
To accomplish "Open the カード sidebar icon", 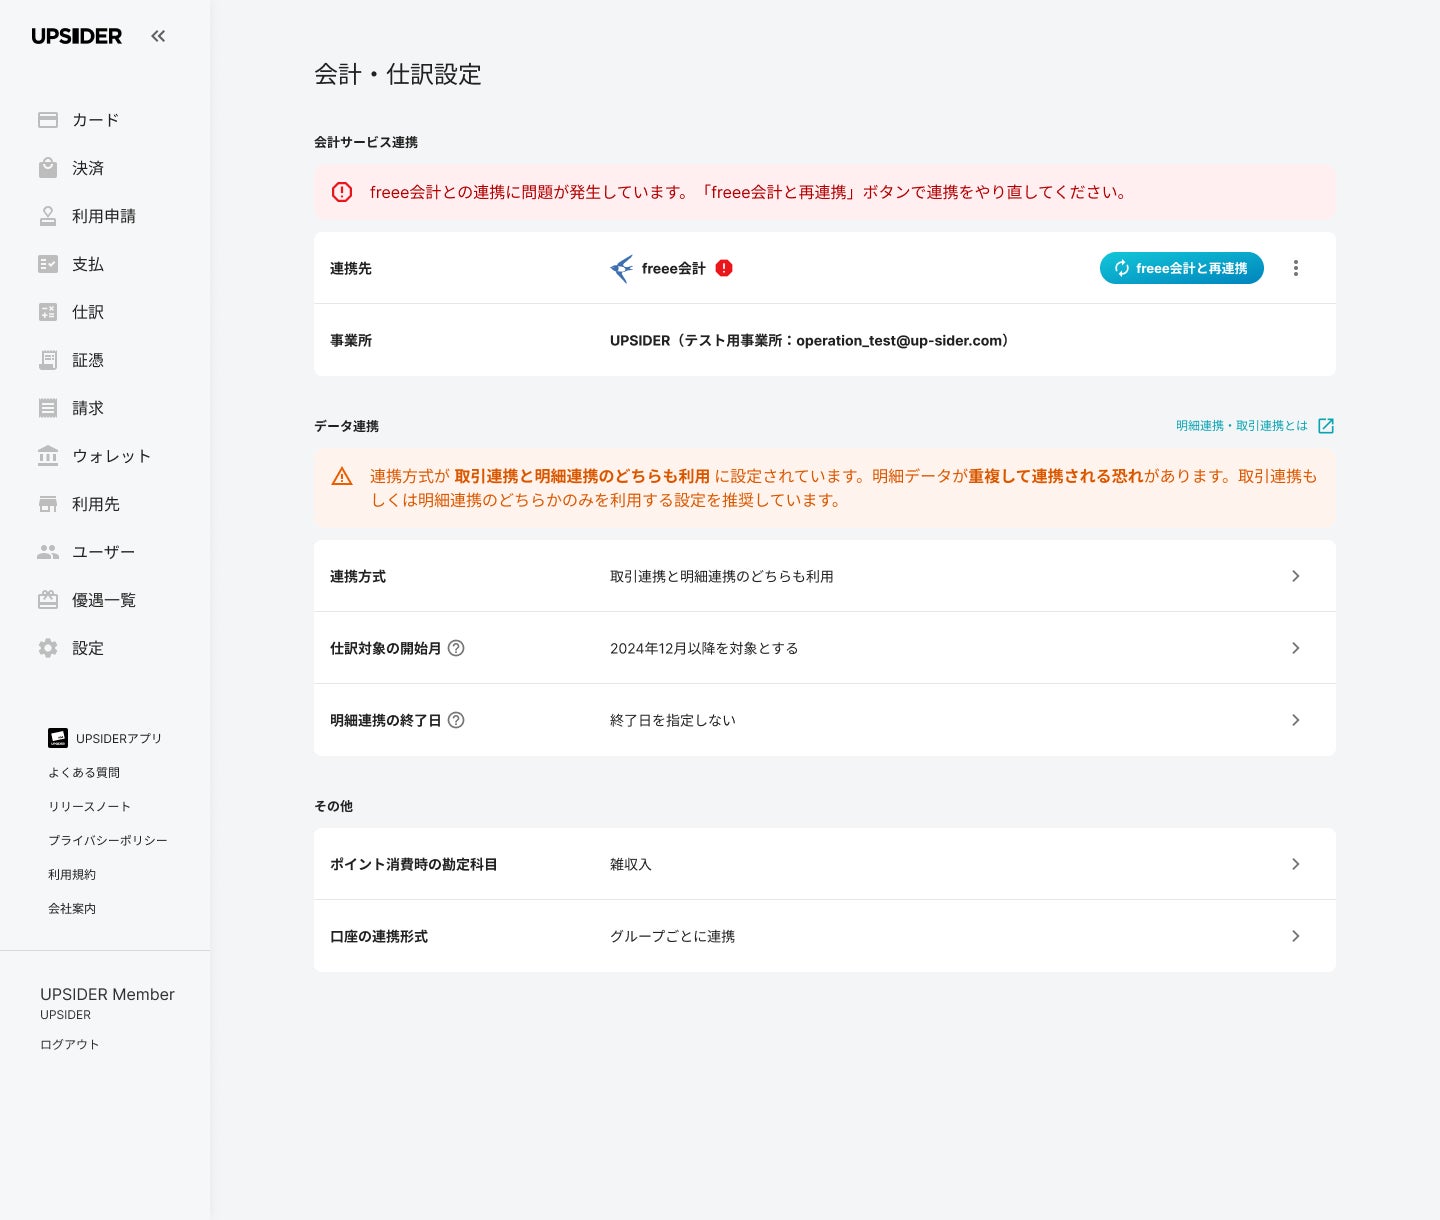I will coord(48,120).
